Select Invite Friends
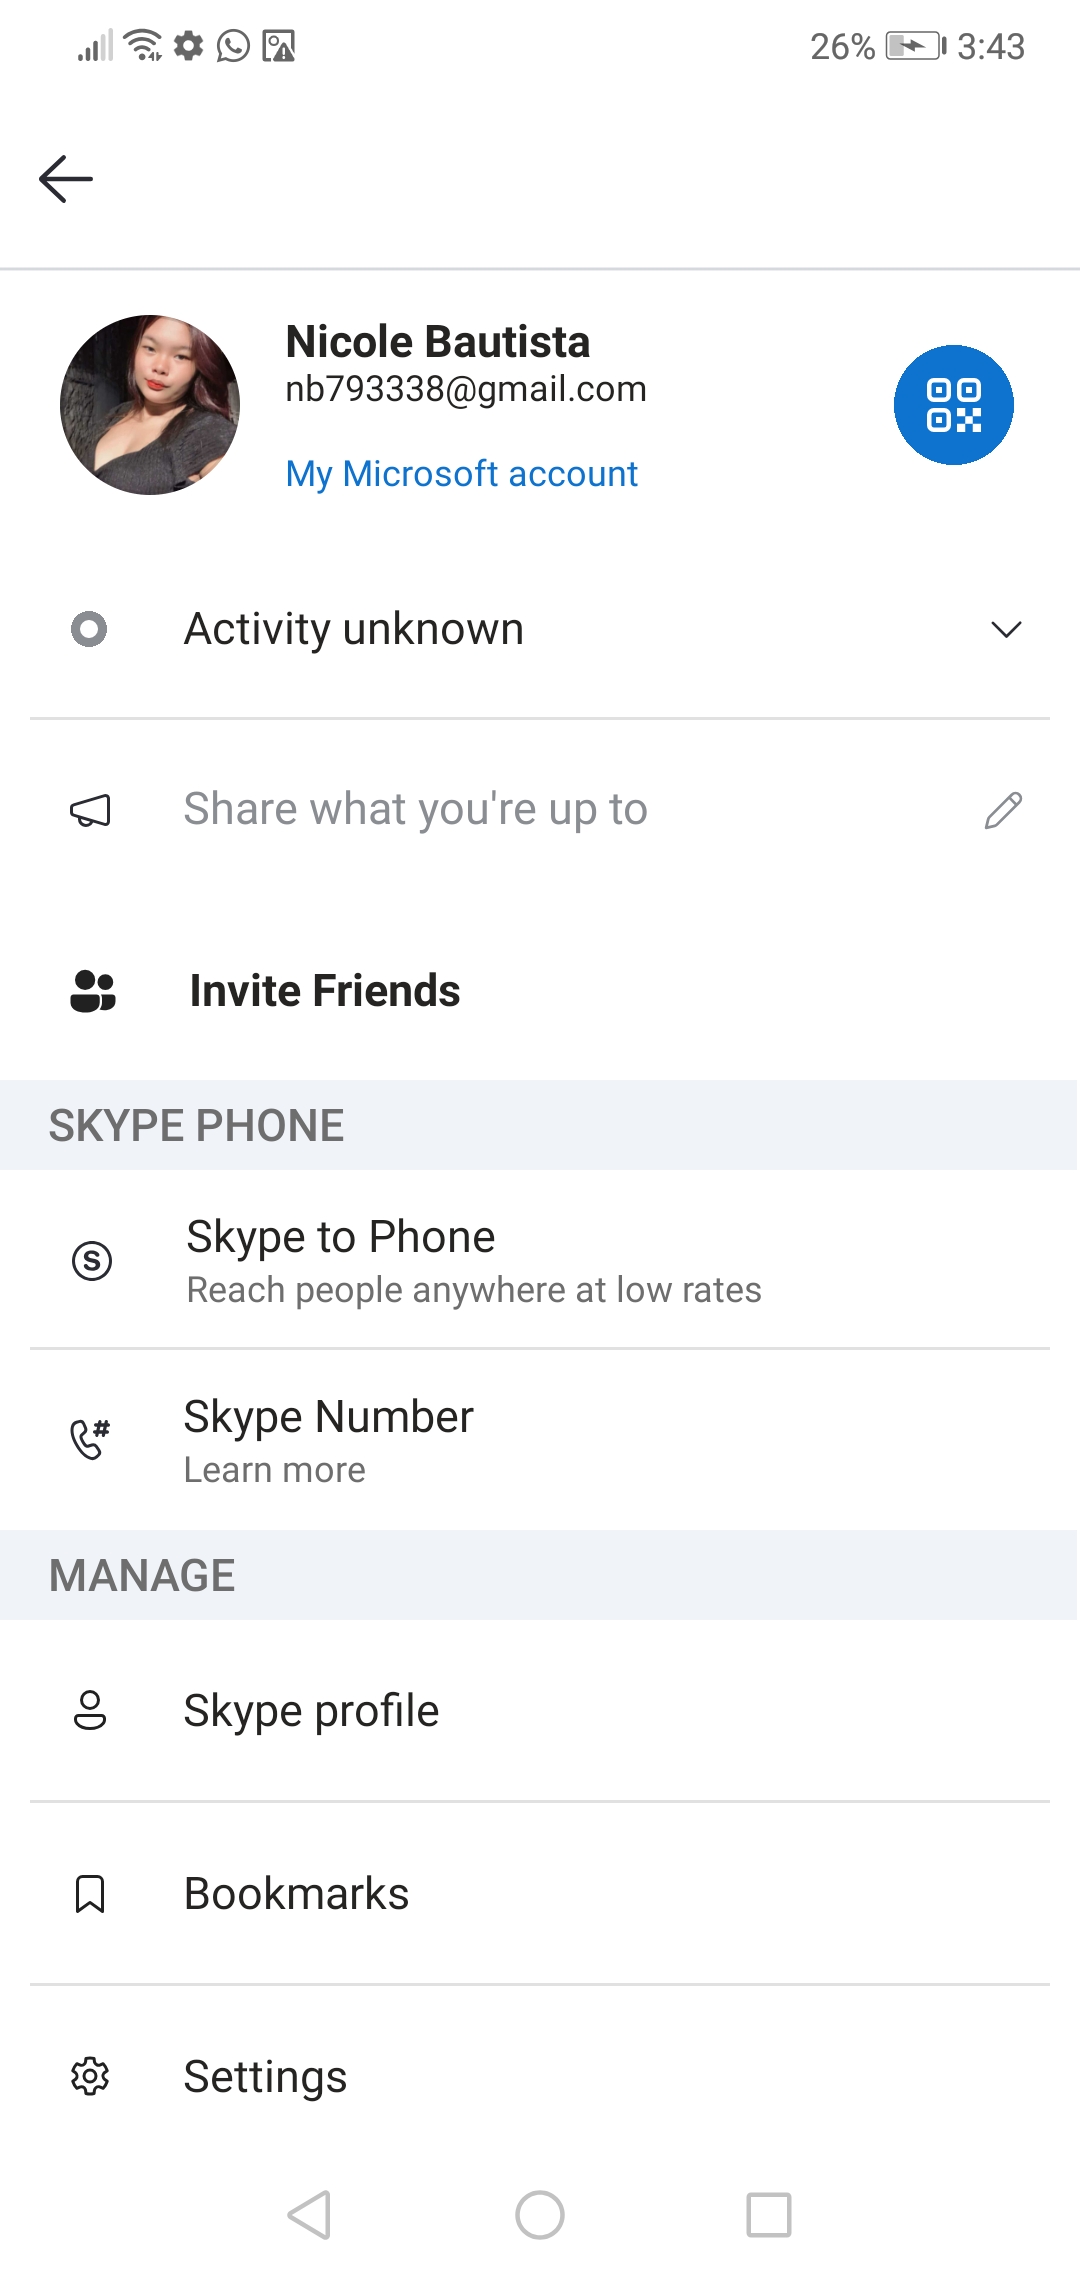1080x2280 pixels. [x=325, y=991]
